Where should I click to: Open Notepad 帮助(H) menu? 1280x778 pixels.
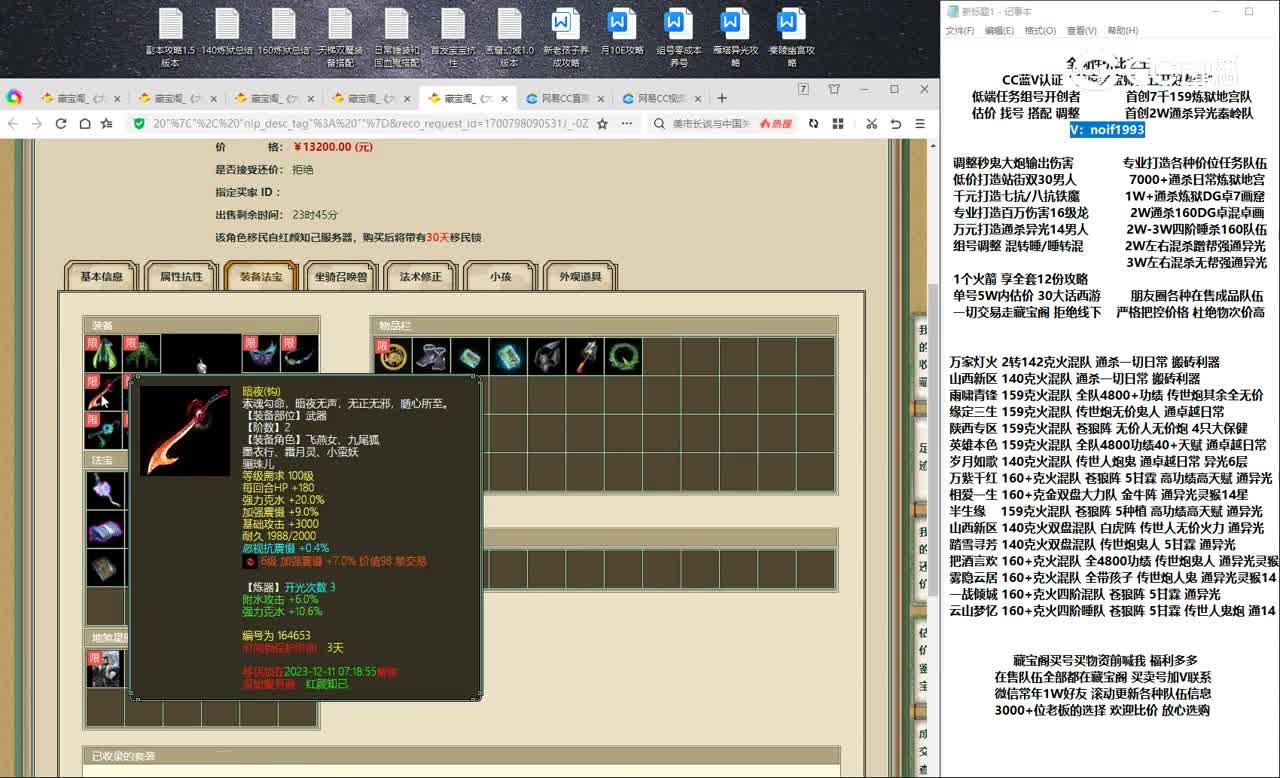coord(1122,31)
